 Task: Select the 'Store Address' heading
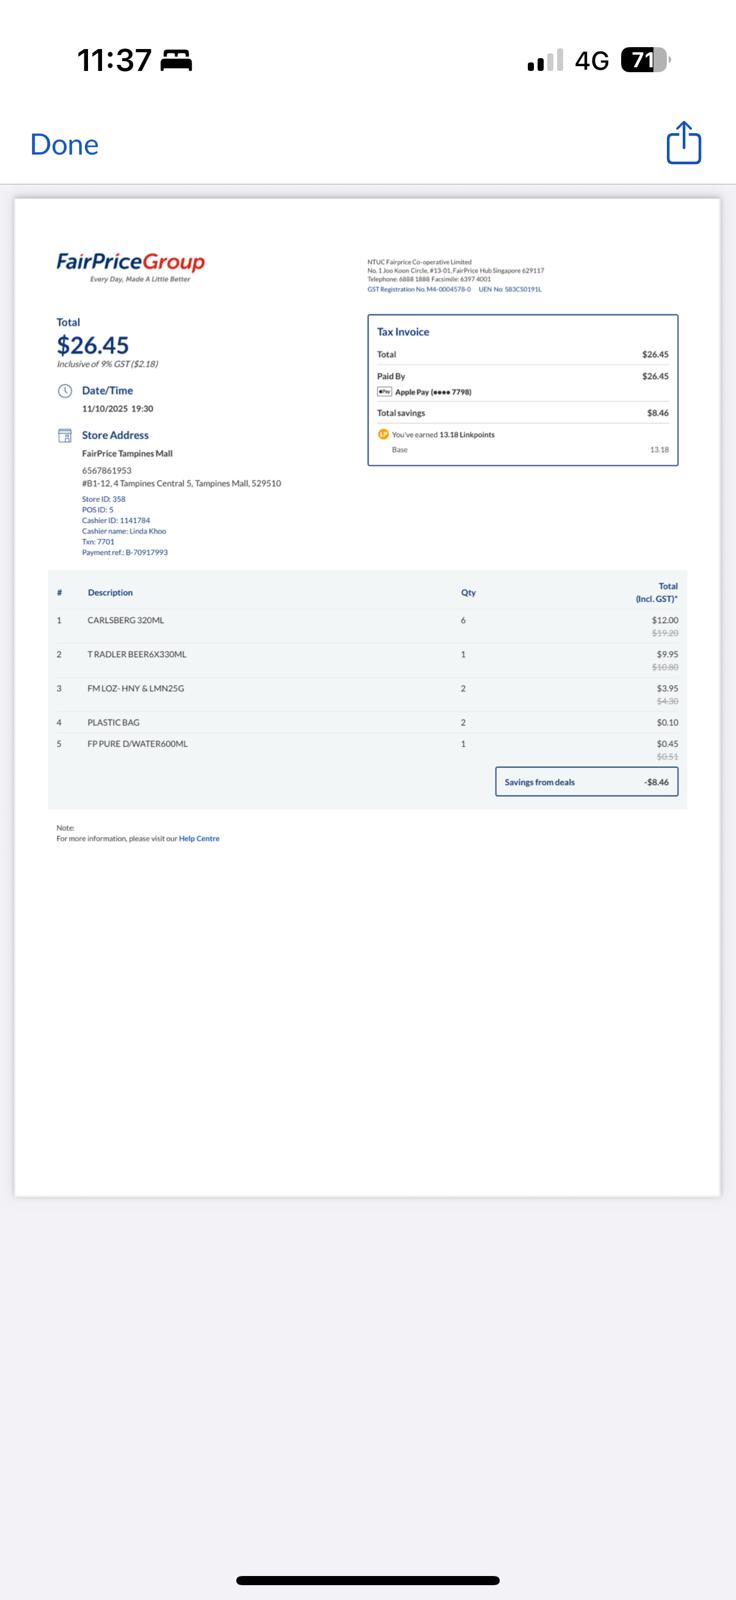115,436
